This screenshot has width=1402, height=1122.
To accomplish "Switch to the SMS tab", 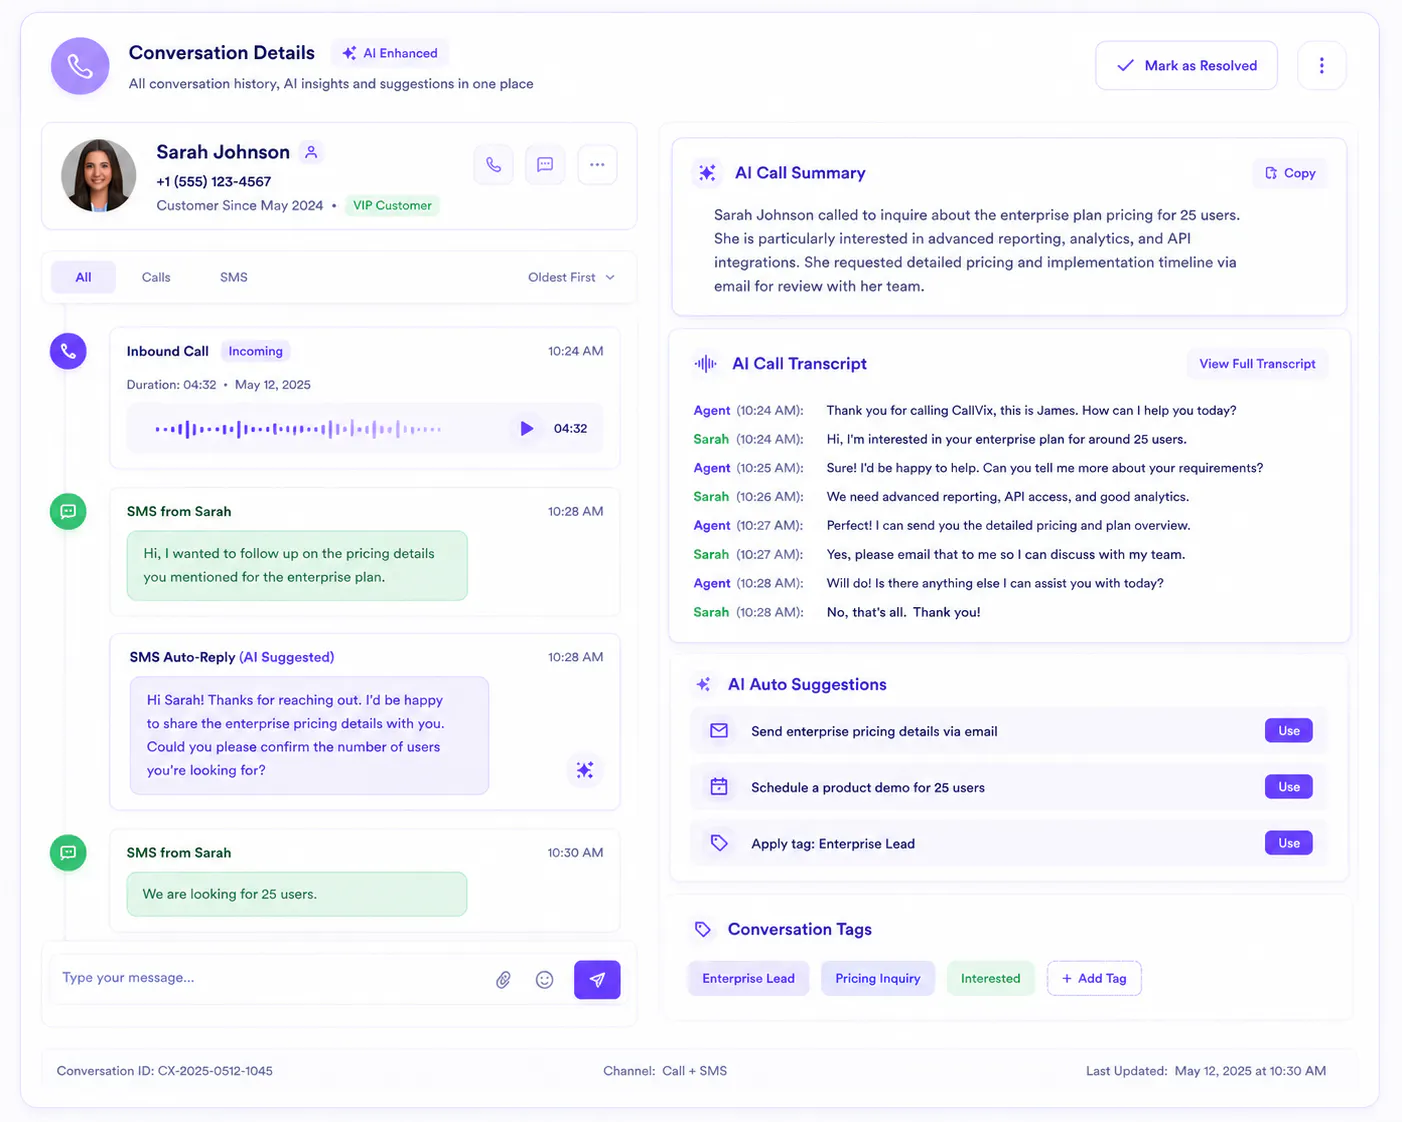I will tap(234, 277).
